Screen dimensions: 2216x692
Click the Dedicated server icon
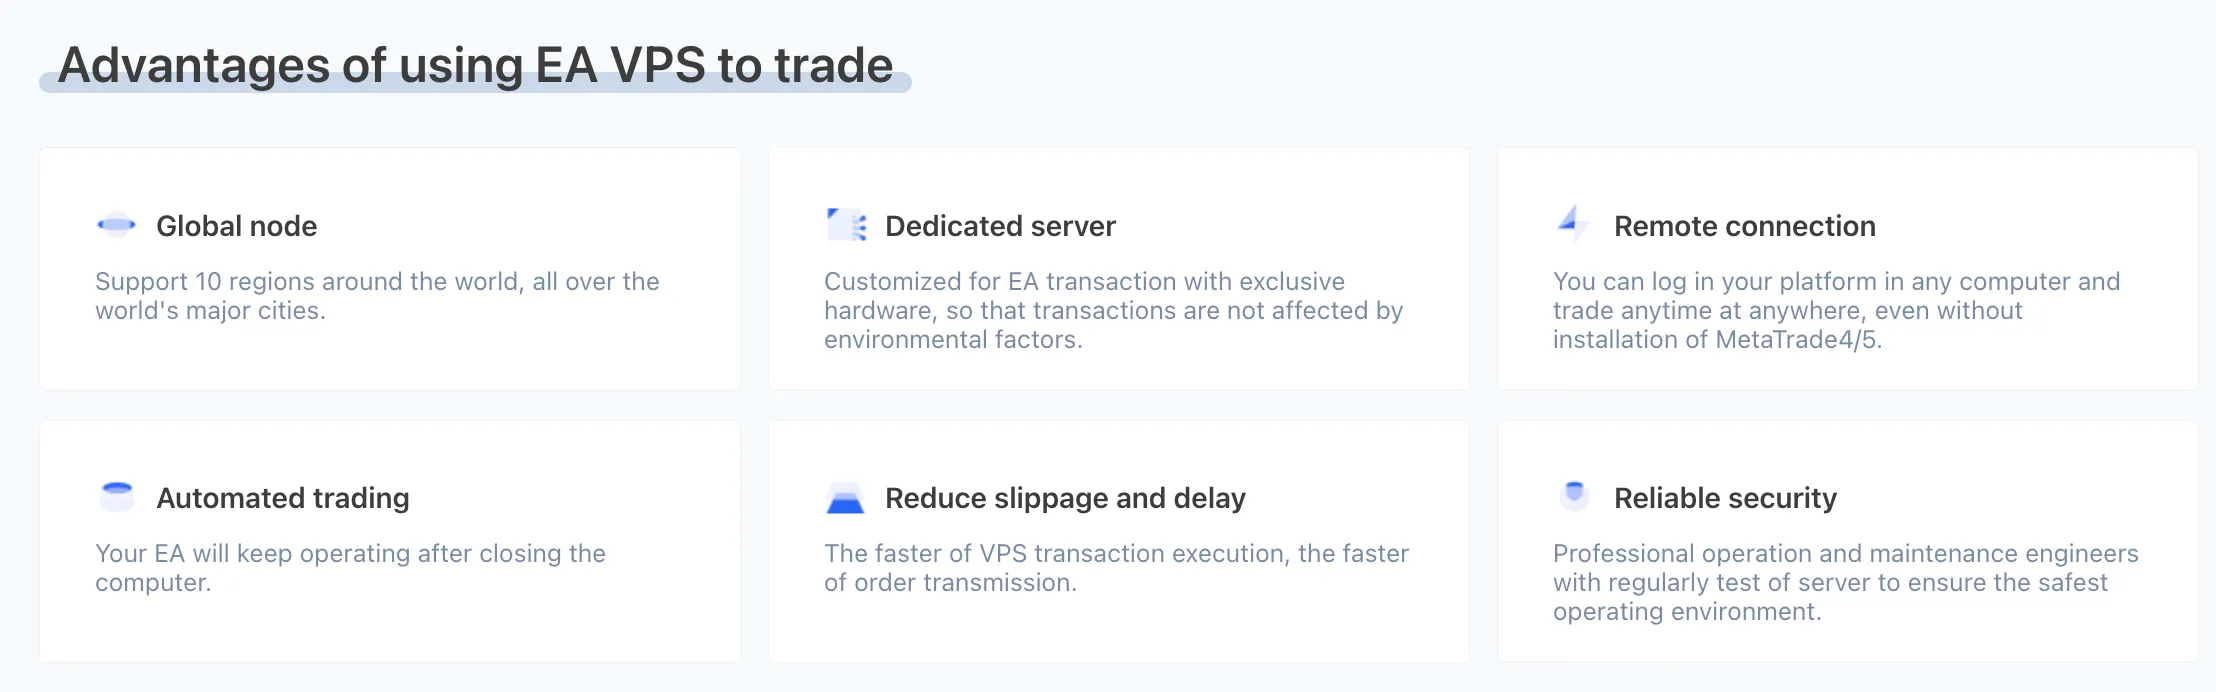846,225
